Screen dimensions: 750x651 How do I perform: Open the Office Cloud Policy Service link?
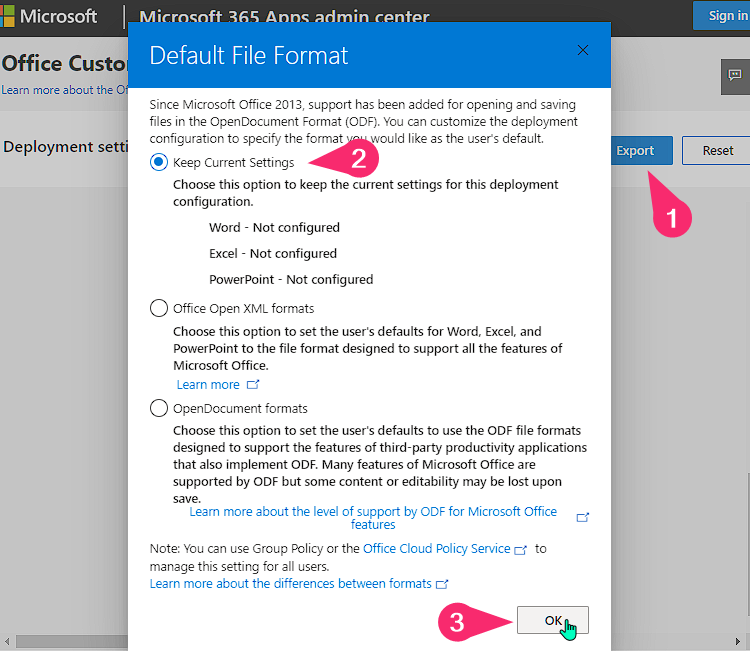[436, 549]
